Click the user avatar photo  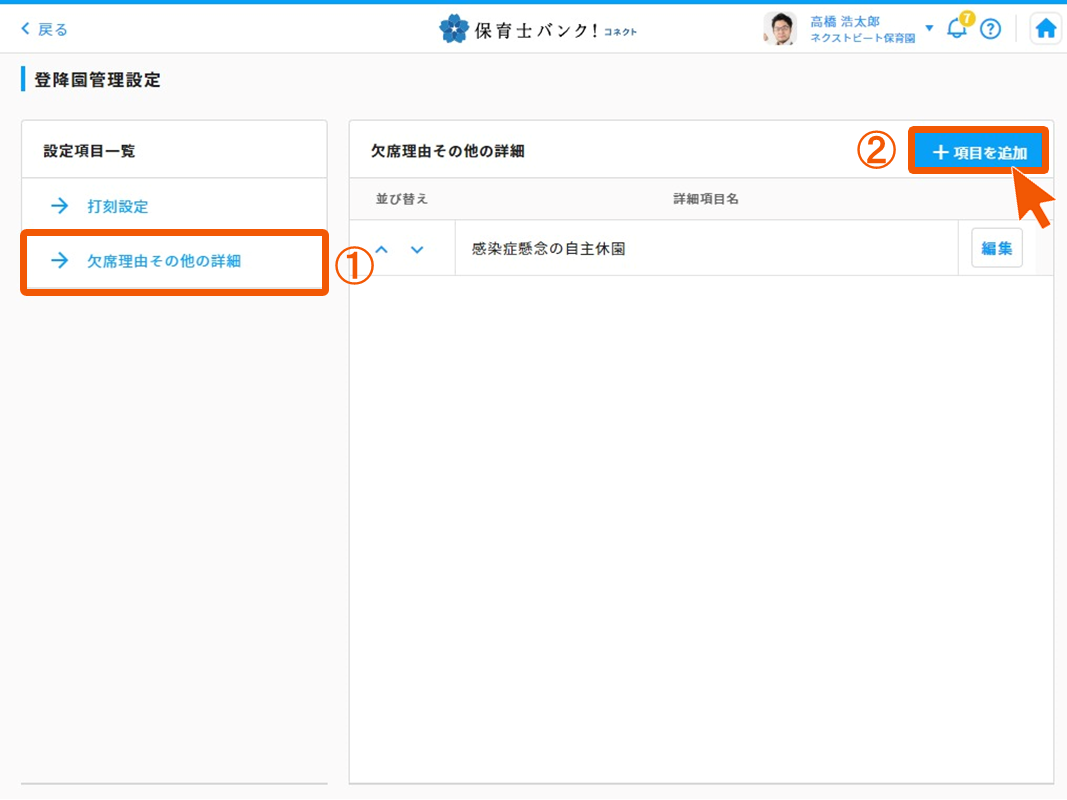pos(779,29)
